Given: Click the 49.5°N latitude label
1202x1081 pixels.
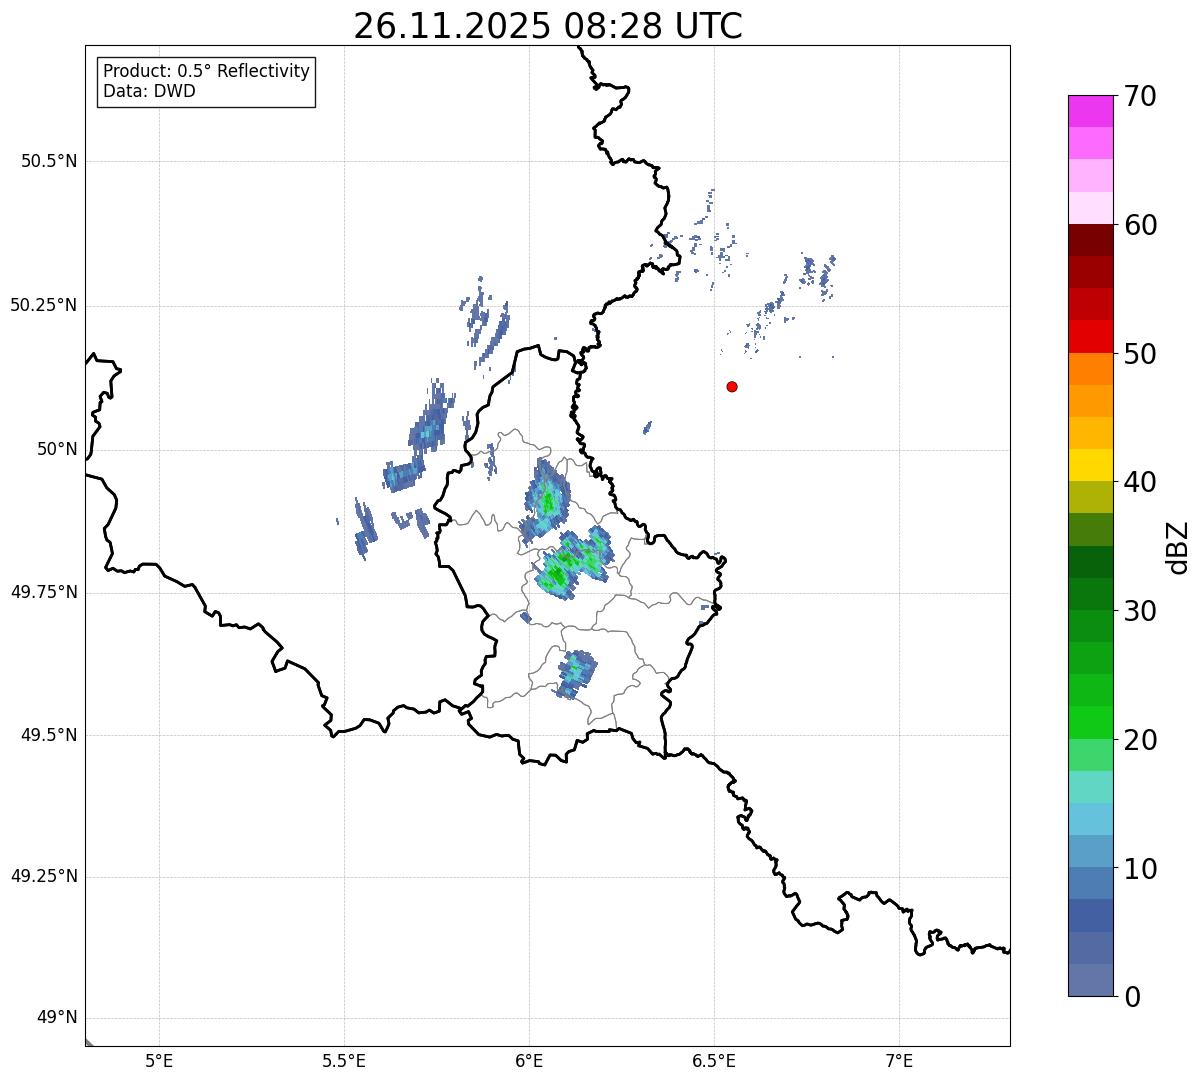Looking at the screenshot, I should [x=49, y=735].
